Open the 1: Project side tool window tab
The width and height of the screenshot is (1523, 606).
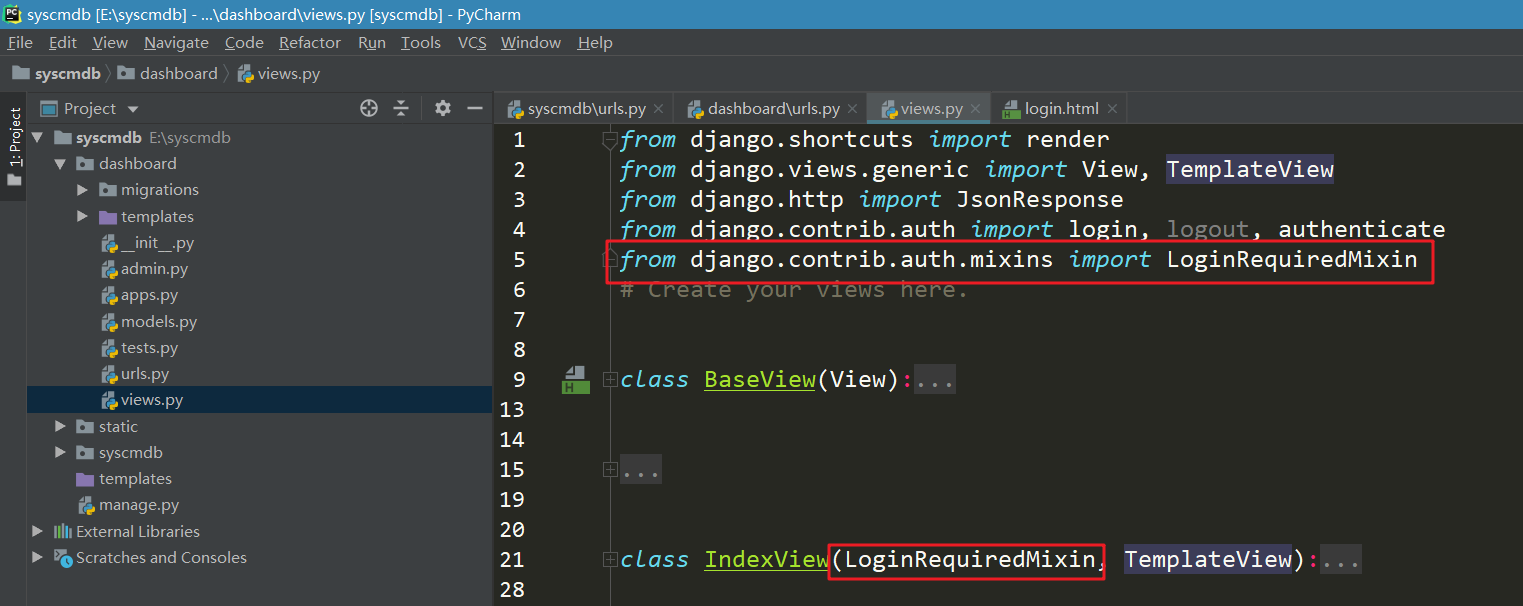14,146
